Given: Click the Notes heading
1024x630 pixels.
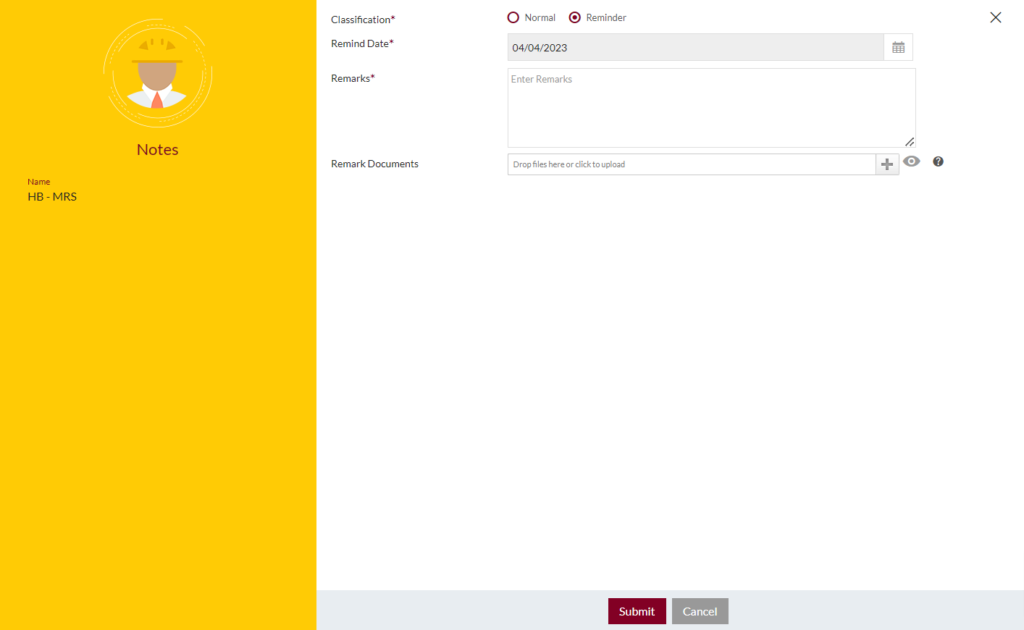Looking at the screenshot, I should tap(157, 150).
